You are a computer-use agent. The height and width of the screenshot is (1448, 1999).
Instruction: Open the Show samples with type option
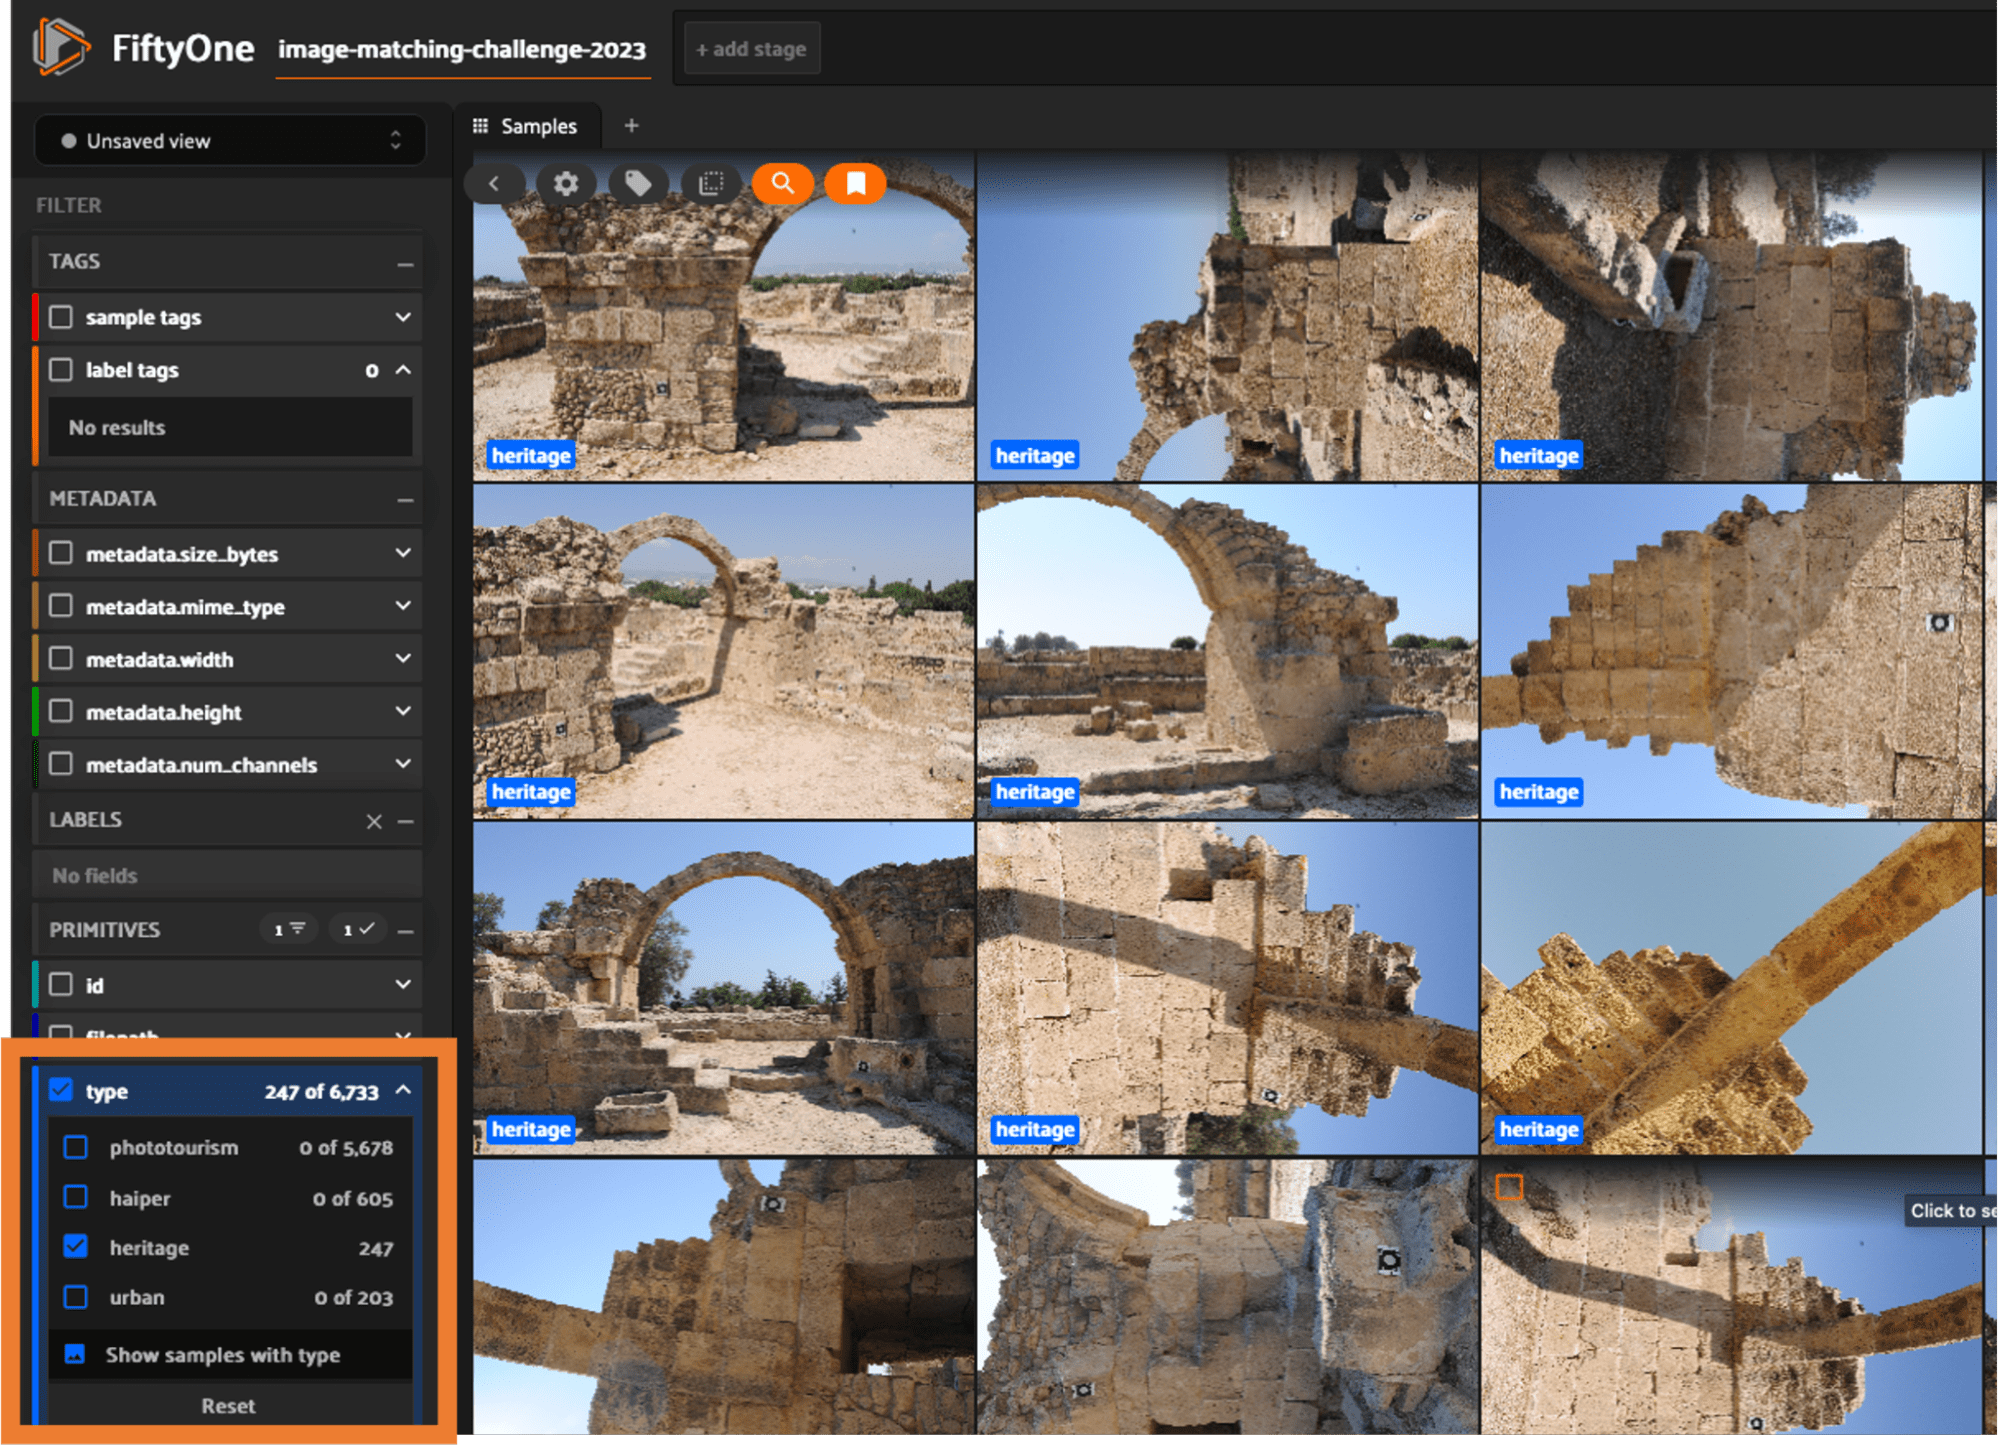[x=222, y=1355]
